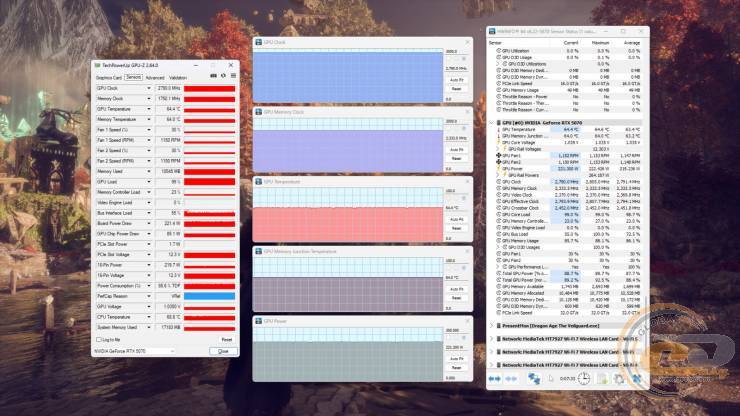Click Auto Fit in GPU Memory Clock graph
The width and height of the screenshot is (740, 416).
click(x=456, y=150)
